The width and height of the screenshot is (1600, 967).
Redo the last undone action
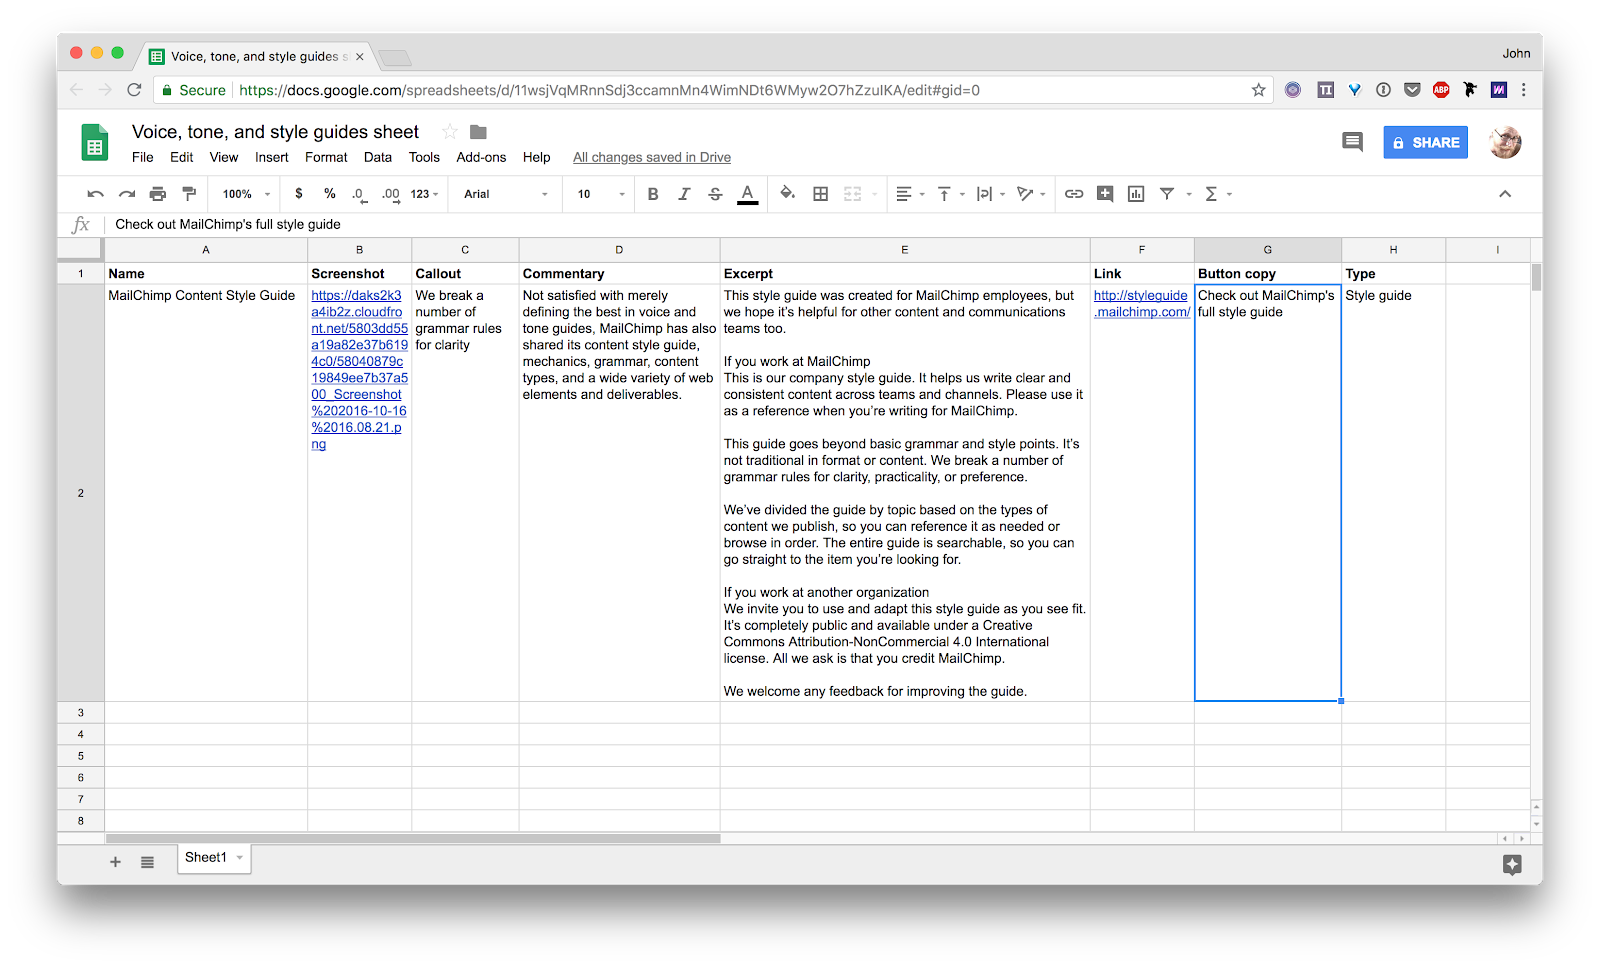pyautogui.click(x=127, y=194)
